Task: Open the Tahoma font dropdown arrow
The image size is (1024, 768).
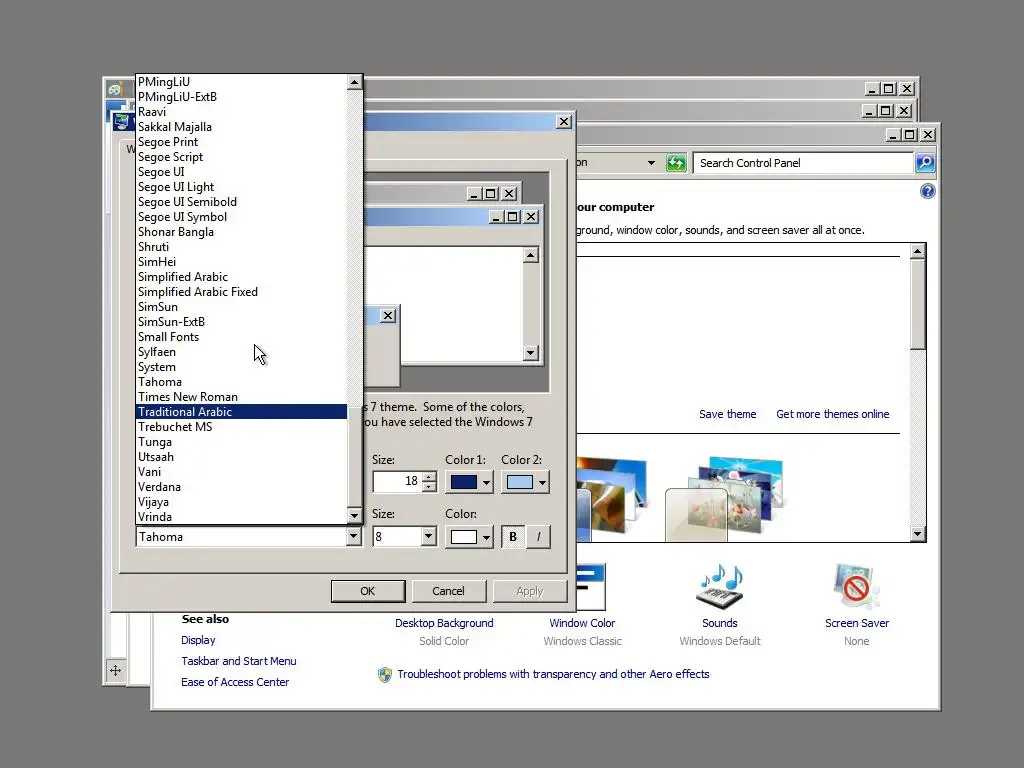Action: [353, 537]
